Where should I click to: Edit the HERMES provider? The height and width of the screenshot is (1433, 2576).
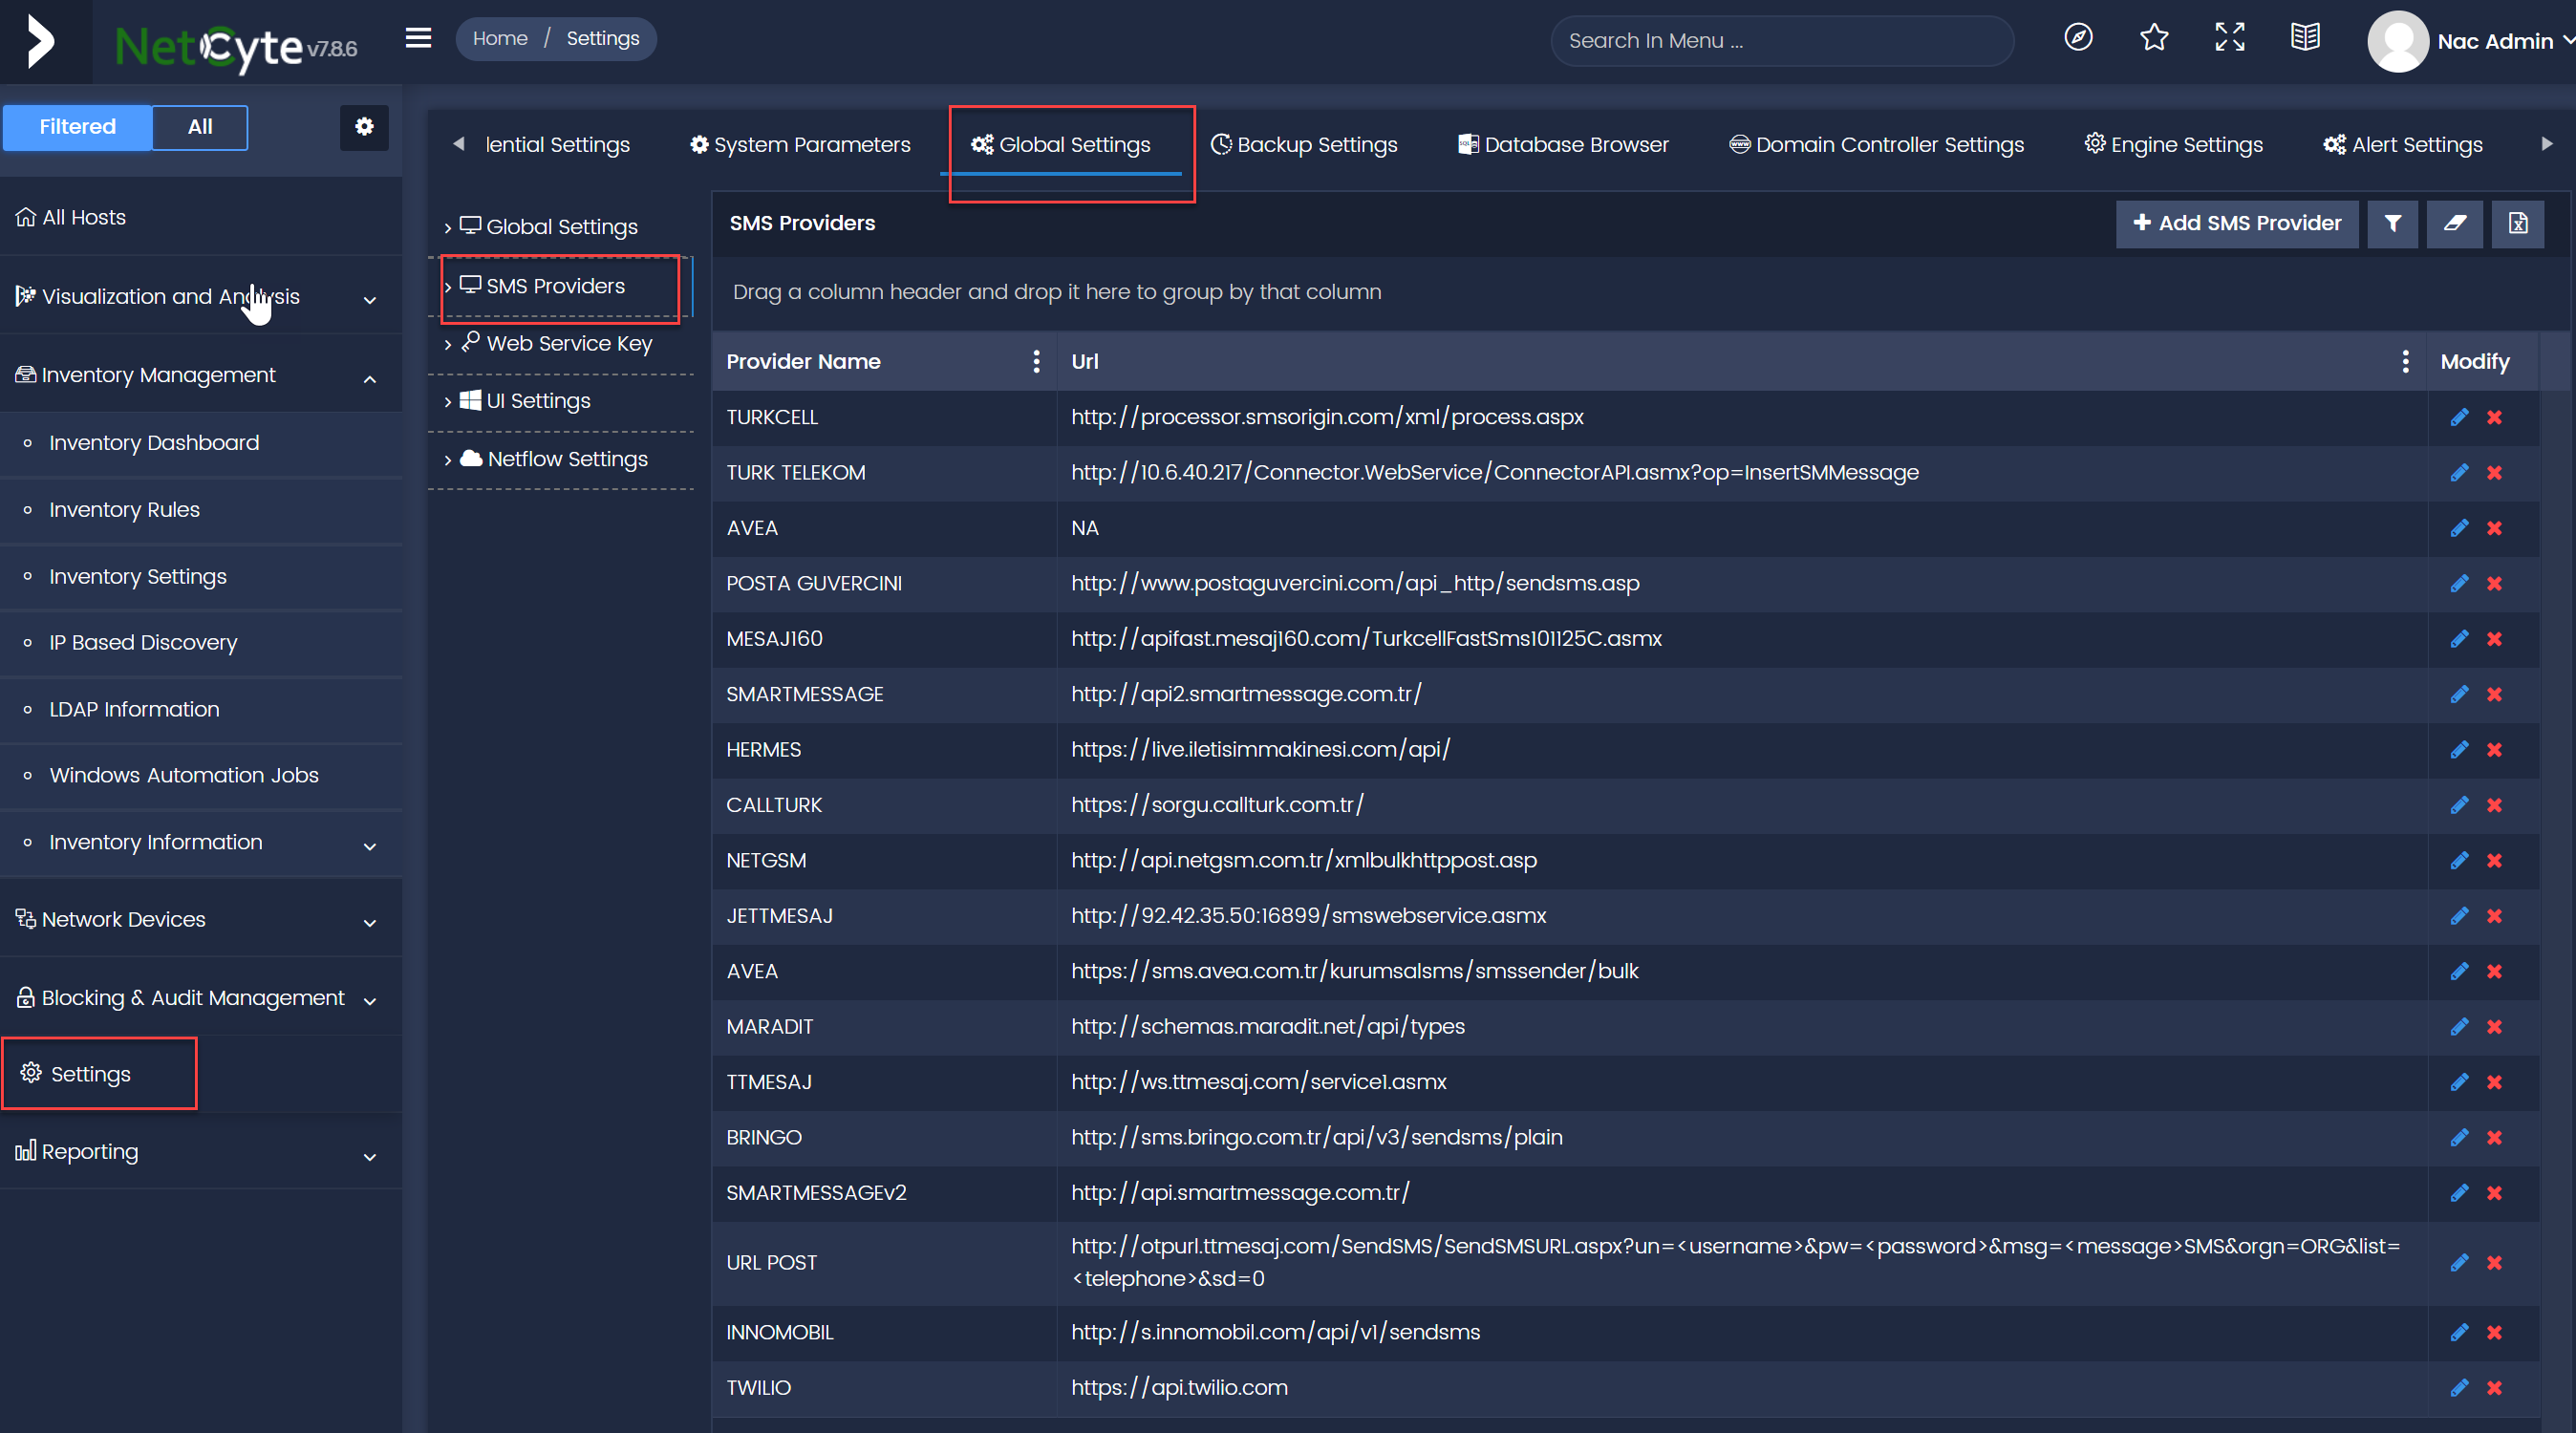click(2459, 750)
